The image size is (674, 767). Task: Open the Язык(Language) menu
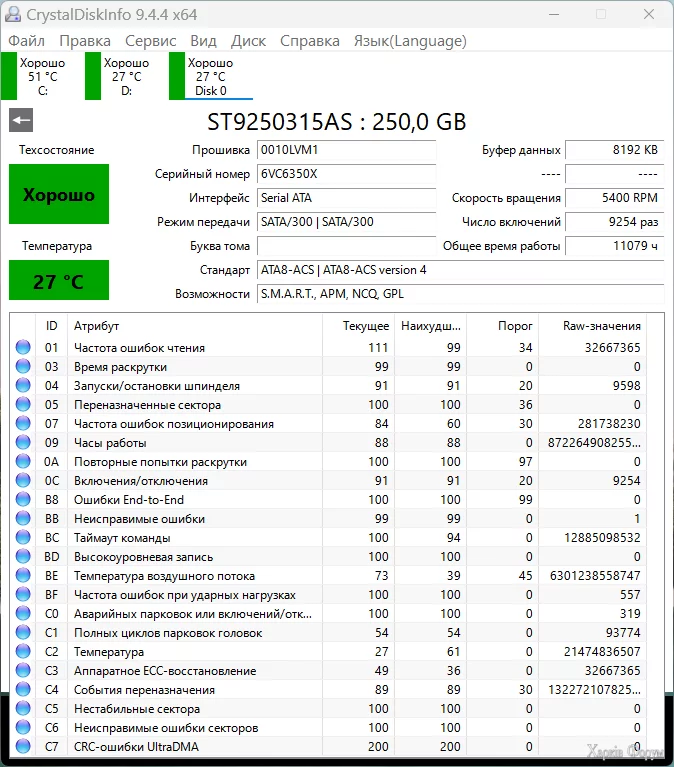[x=410, y=41]
